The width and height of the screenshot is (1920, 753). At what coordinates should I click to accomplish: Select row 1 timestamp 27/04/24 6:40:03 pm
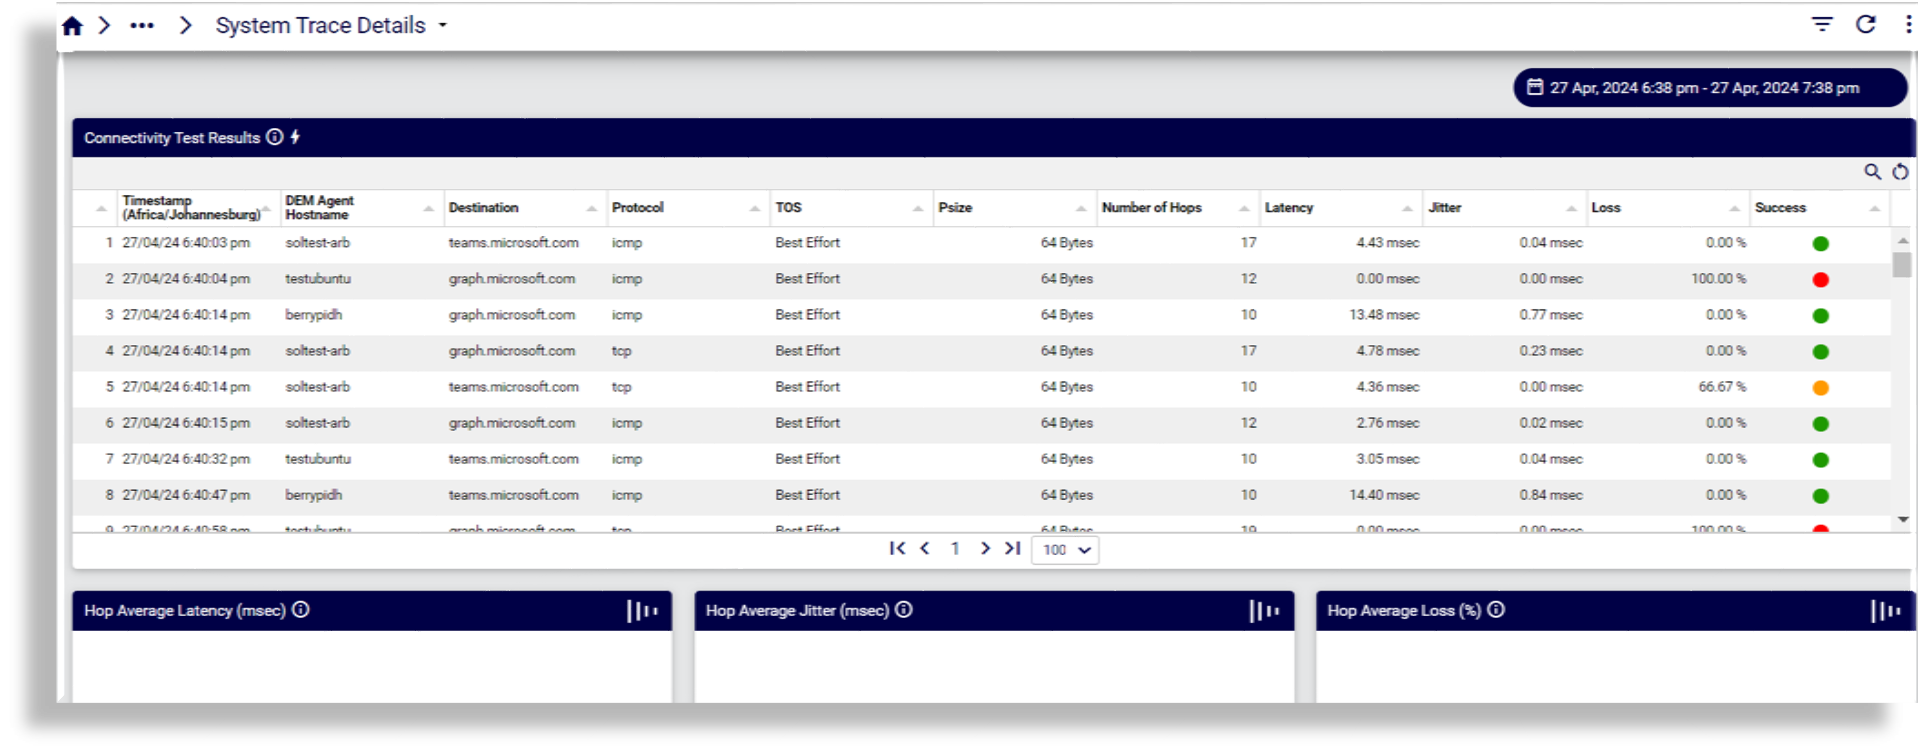[186, 243]
